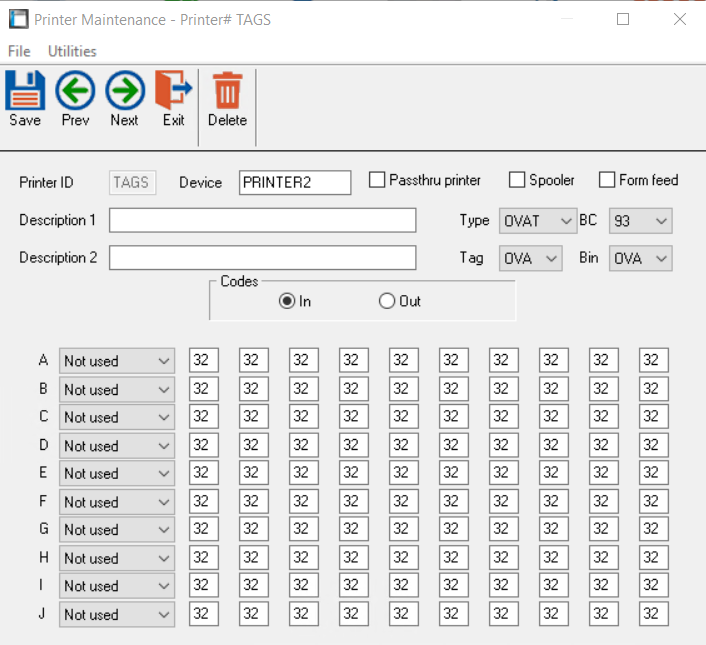Open the BC dropdown showing 93

pos(640,221)
